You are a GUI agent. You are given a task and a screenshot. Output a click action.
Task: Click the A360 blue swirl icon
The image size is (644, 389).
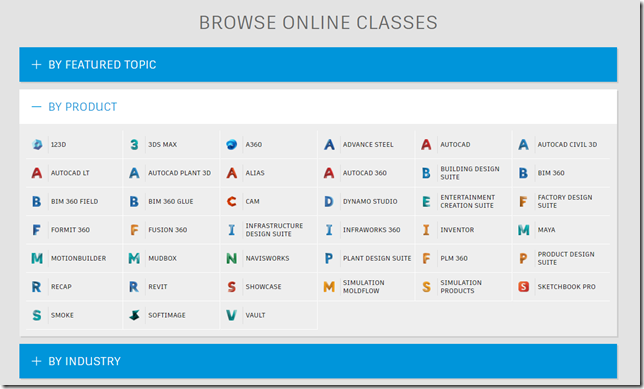tap(232, 145)
